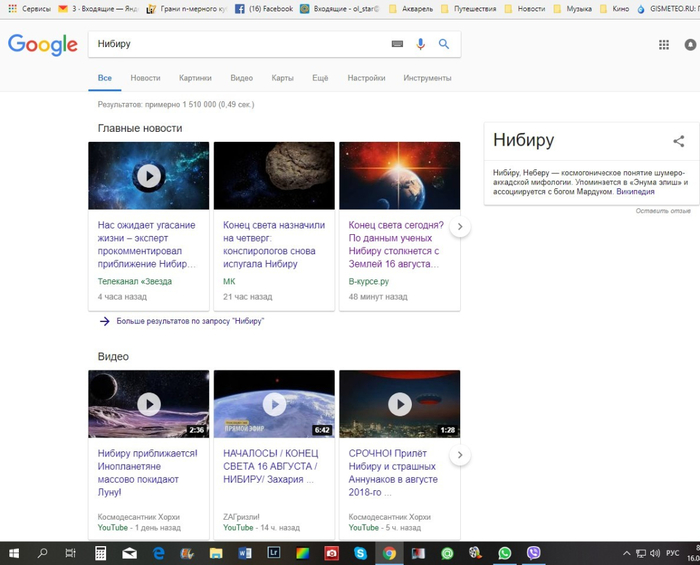Expand the Кино bookmark folder

pyautogui.click(x=614, y=8)
